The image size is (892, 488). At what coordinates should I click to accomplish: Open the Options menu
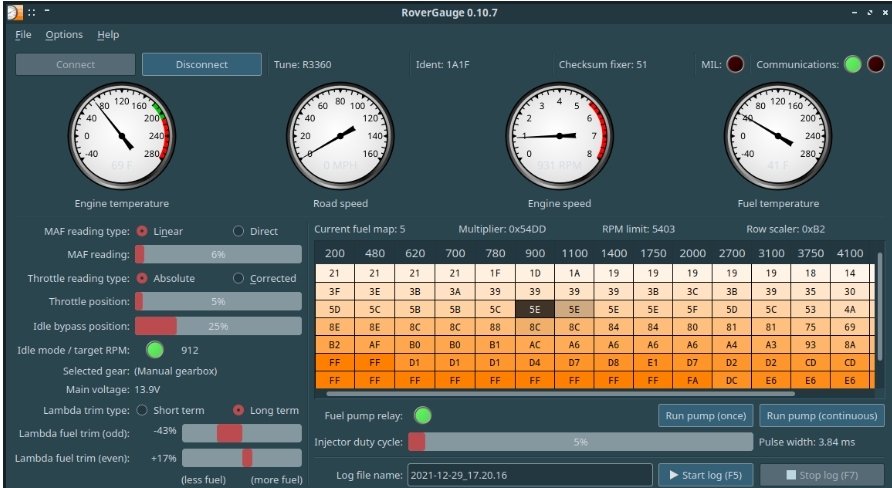(x=64, y=35)
